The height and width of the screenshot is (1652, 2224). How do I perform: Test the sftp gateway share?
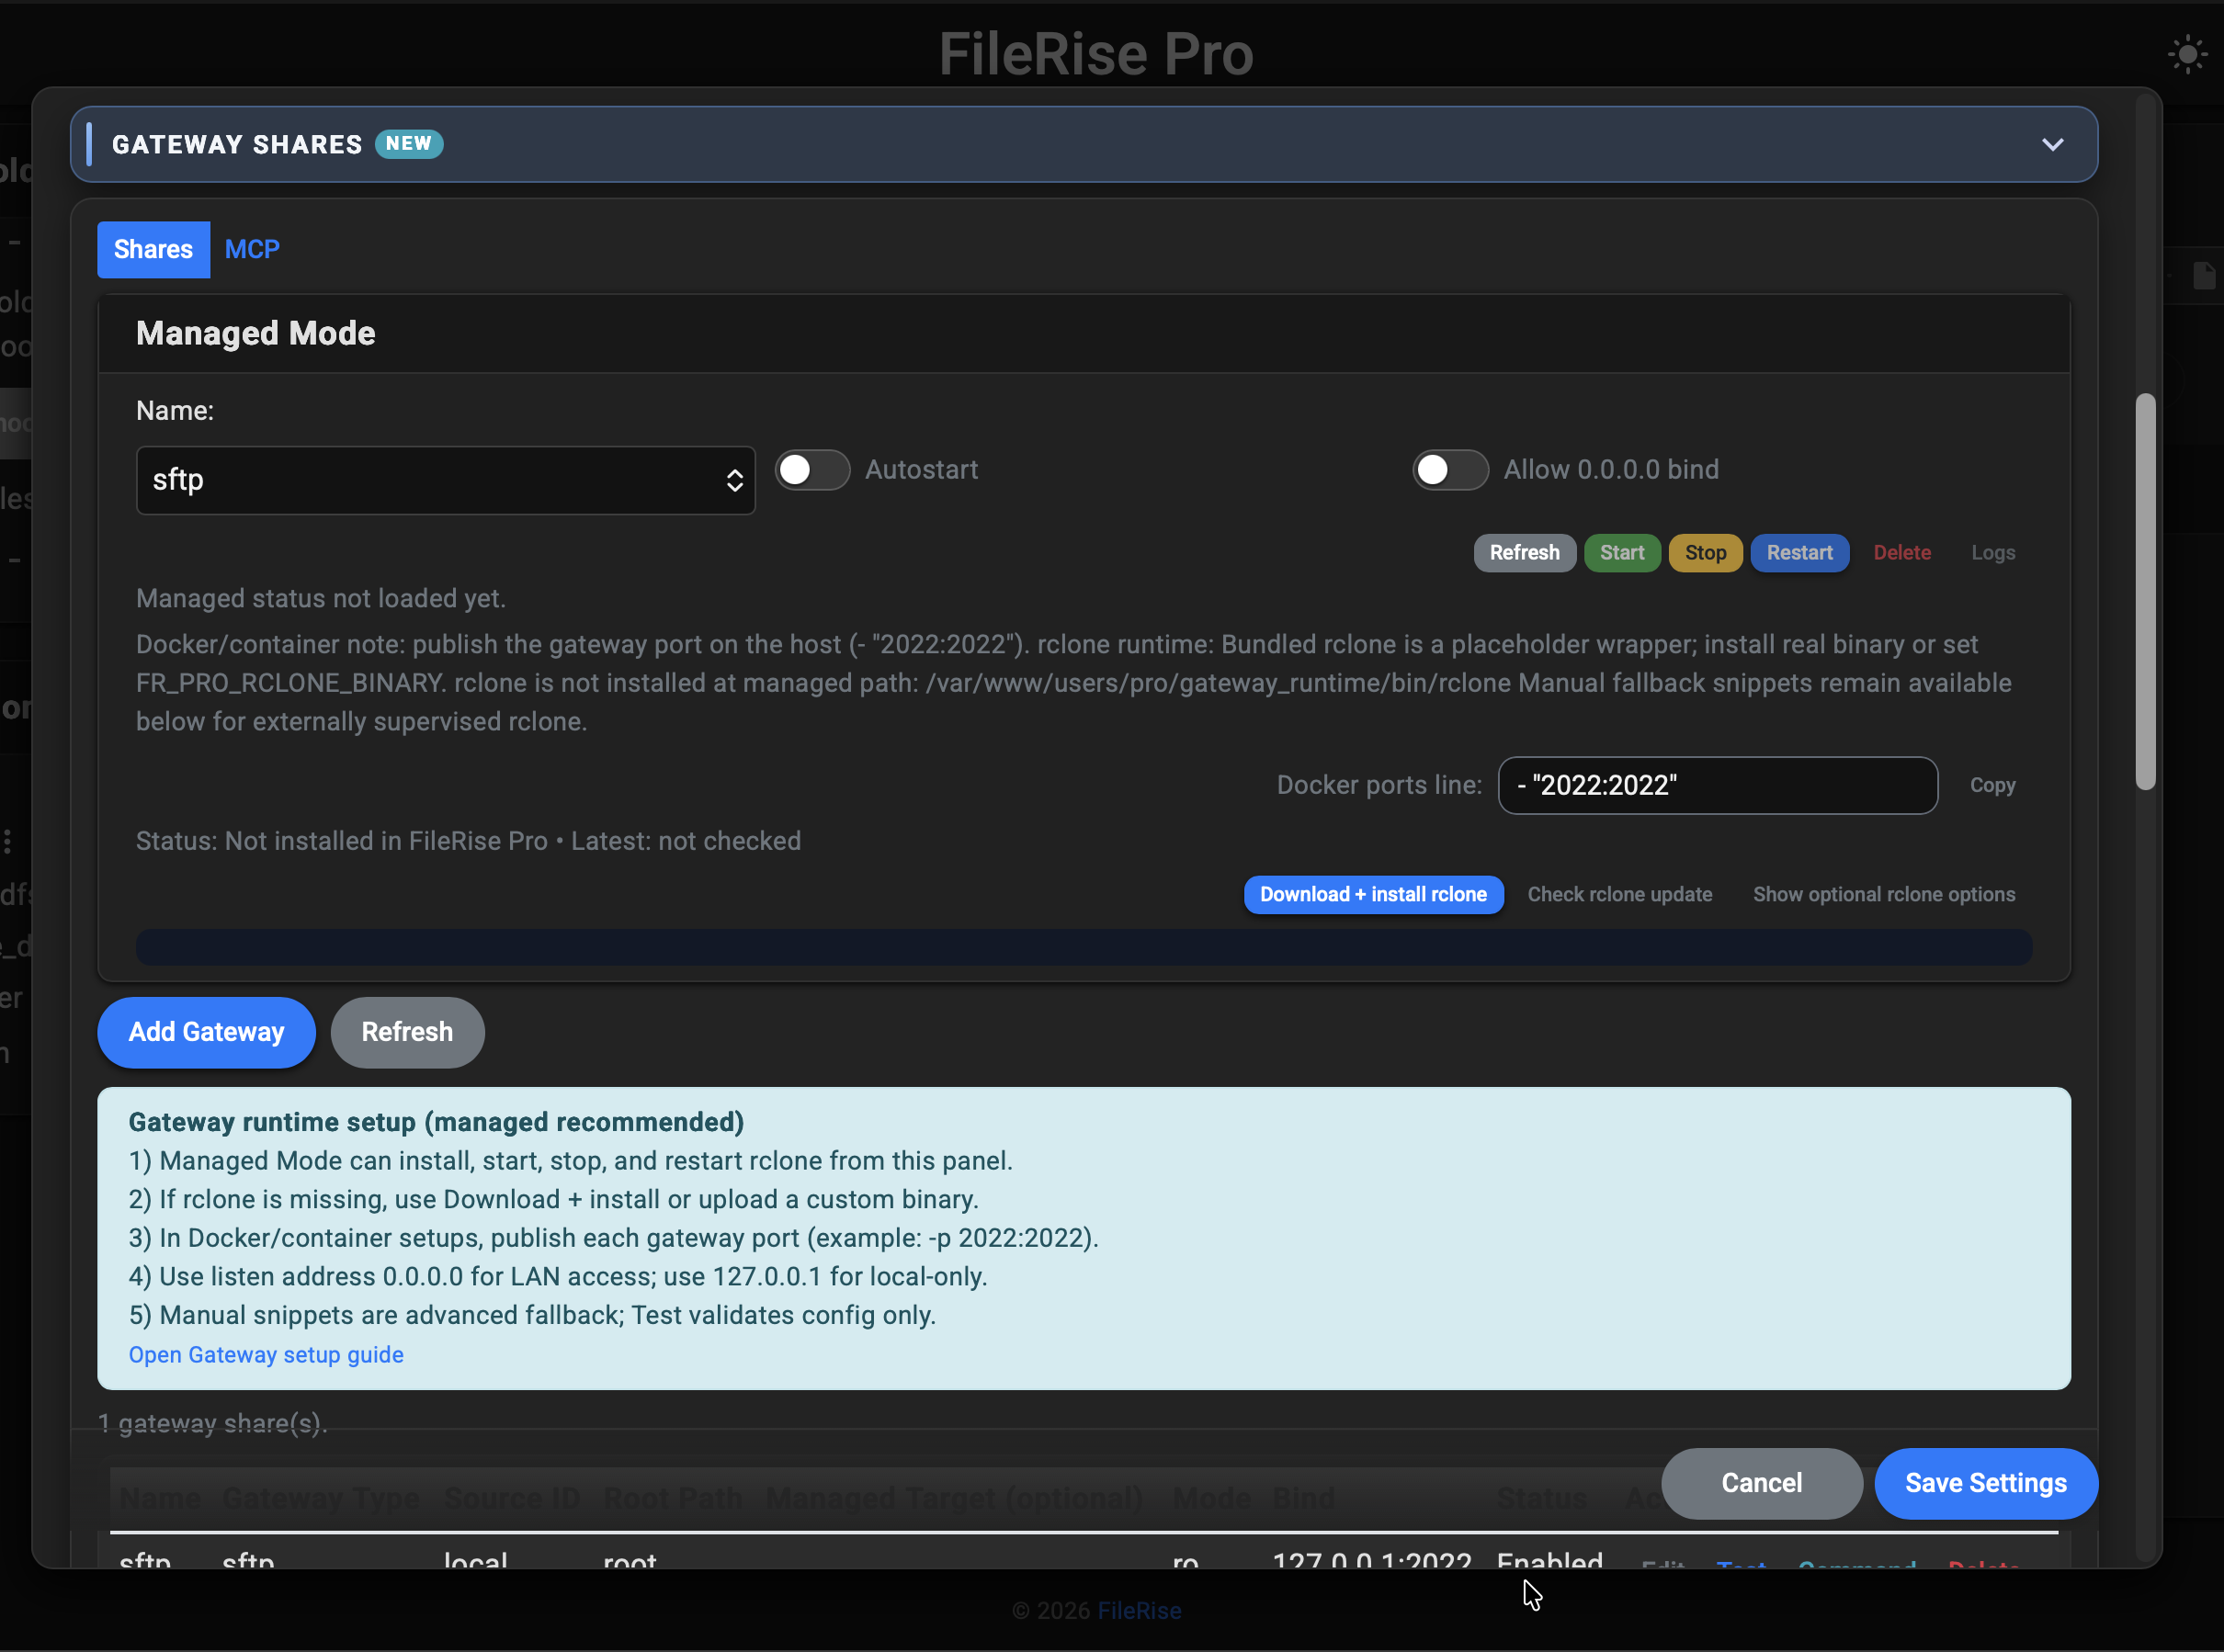pos(1742,1565)
